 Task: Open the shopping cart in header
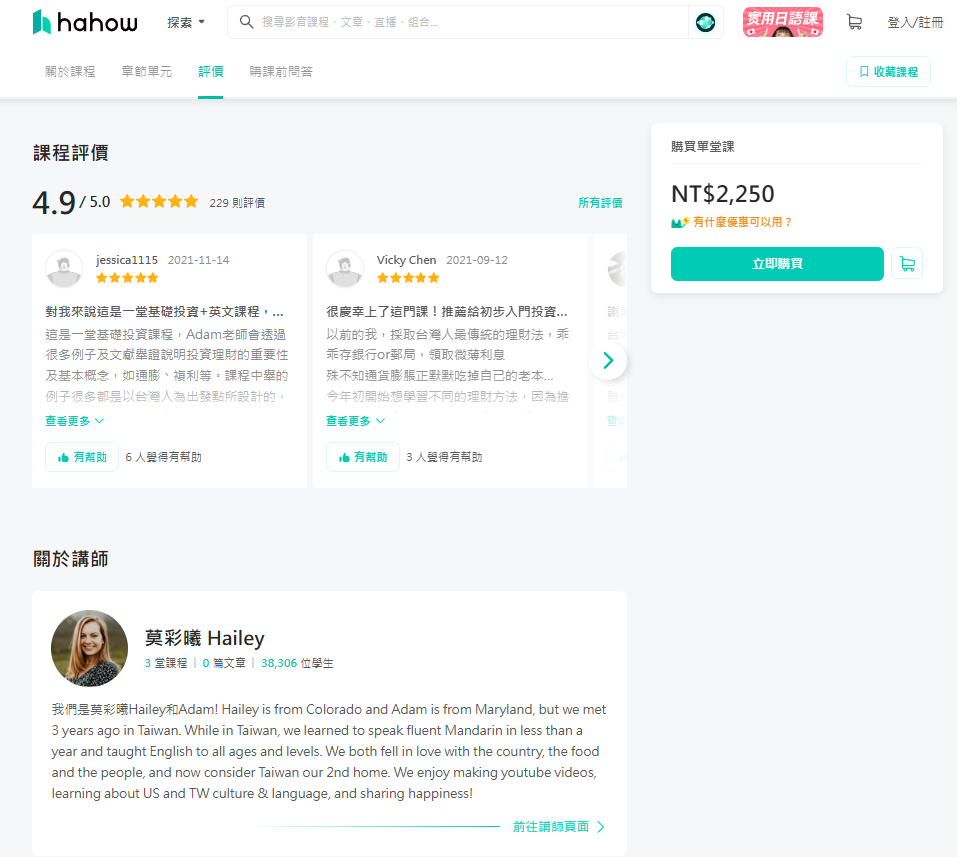[853, 22]
